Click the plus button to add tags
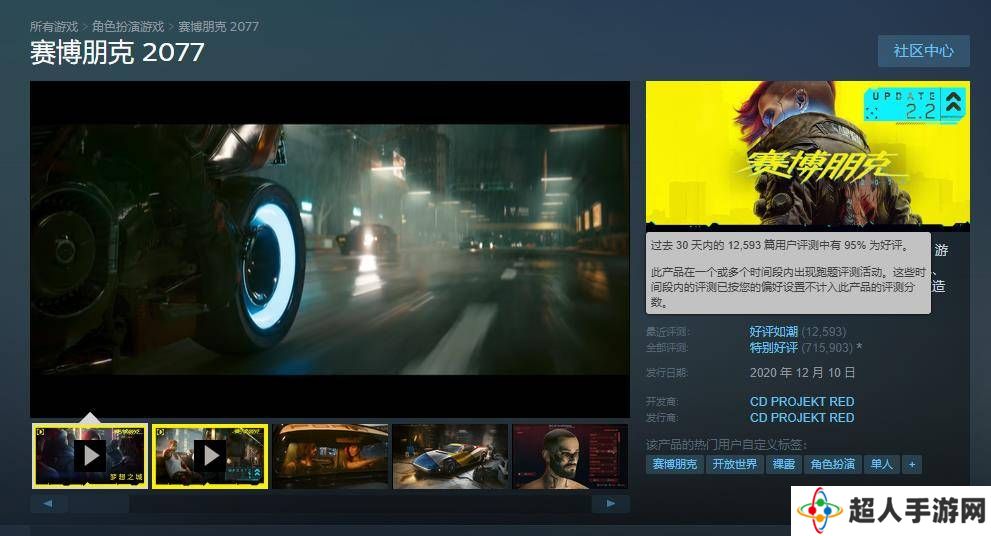The width and height of the screenshot is (991, 536). [912, 464]
